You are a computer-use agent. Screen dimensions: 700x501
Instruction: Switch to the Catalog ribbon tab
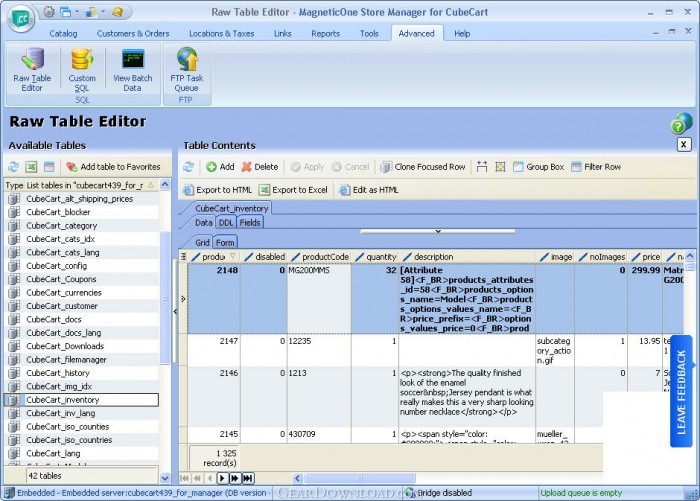[x=63, y=33]
